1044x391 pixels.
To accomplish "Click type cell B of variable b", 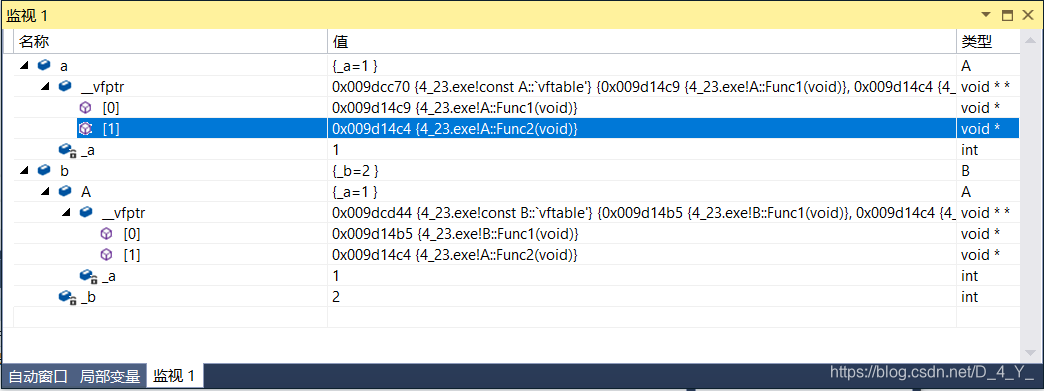I will point(965,171).
